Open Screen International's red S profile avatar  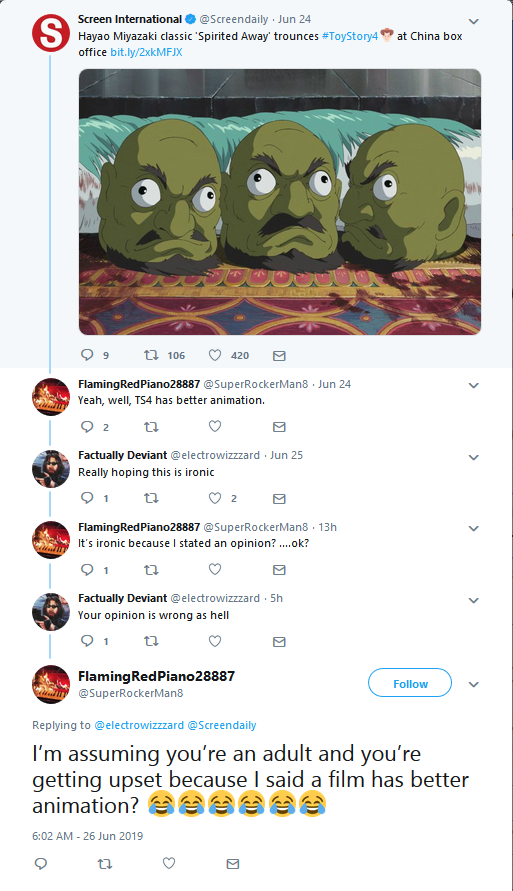click(x=51, y=33)
